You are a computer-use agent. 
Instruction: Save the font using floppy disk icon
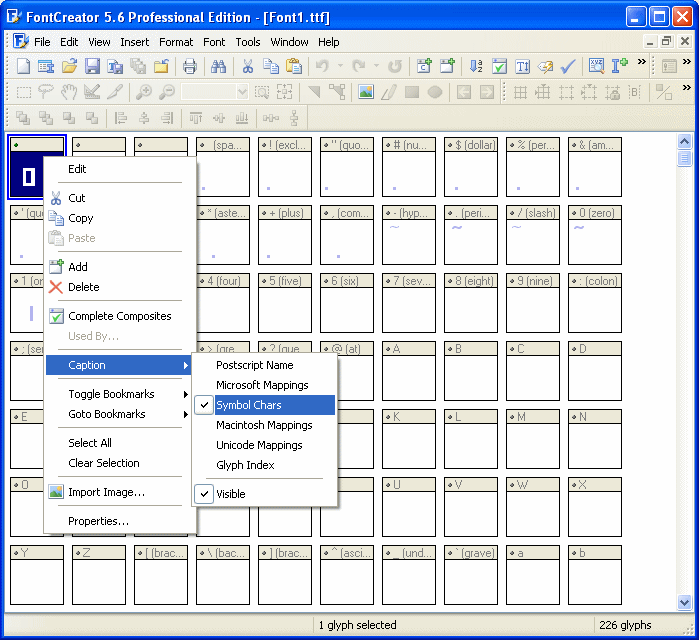92,66
